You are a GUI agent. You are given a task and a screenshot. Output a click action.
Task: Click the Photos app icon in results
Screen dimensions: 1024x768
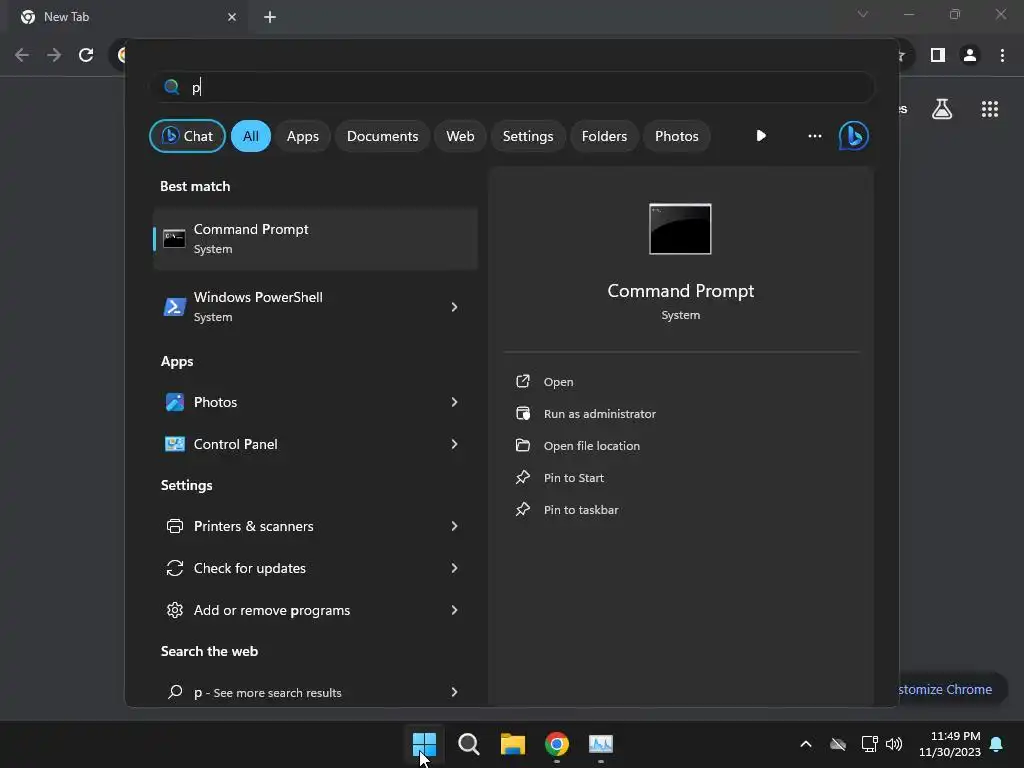coord(174,402)
